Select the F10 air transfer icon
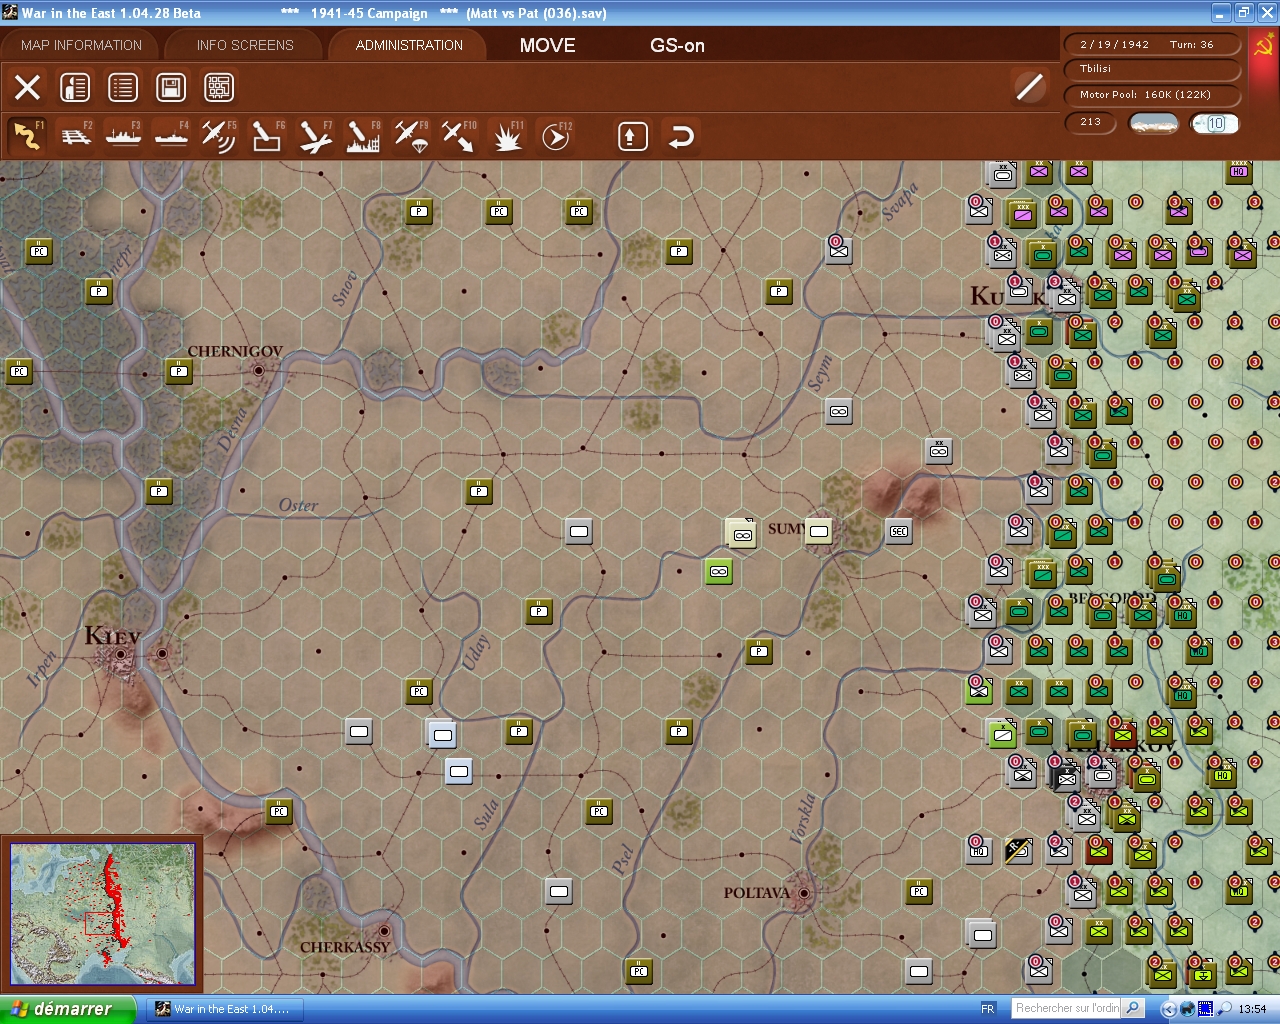Screen dimensions: 1280x1024 [459, 136]
